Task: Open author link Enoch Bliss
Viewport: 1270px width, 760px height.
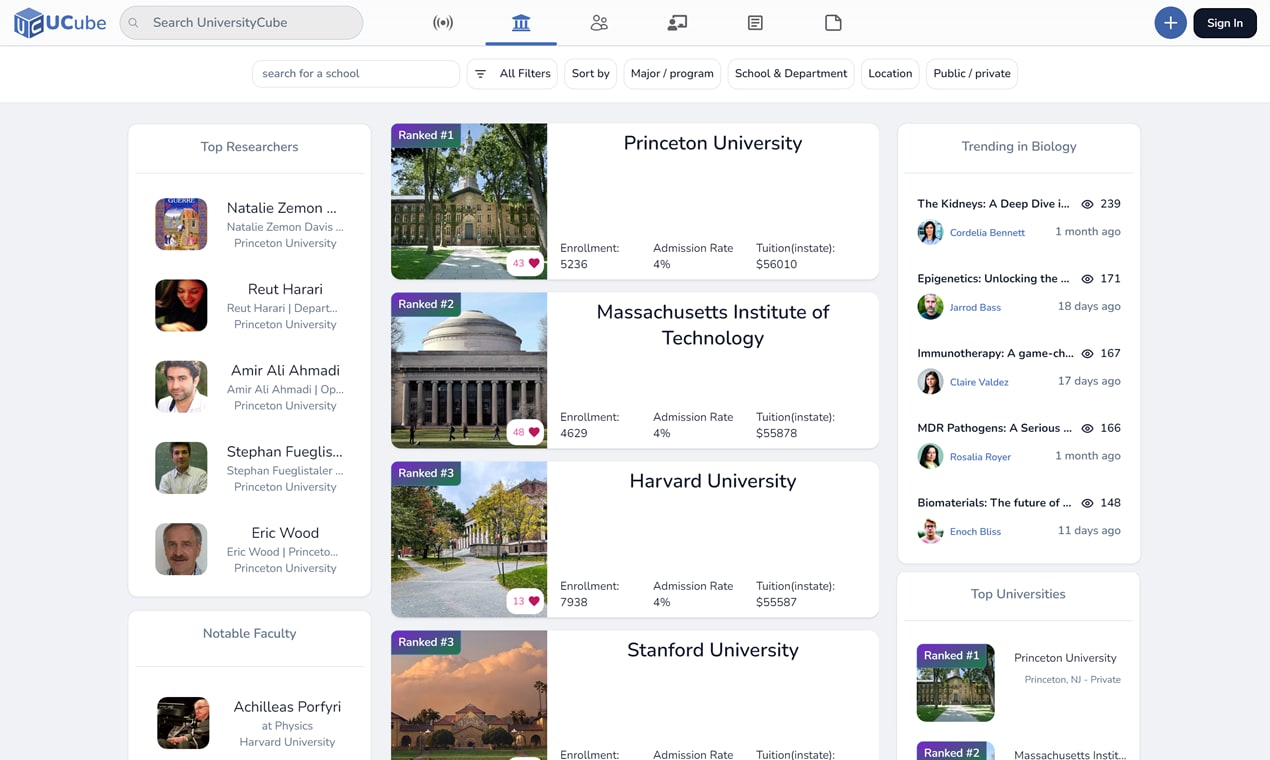Action: click(975, 532)
